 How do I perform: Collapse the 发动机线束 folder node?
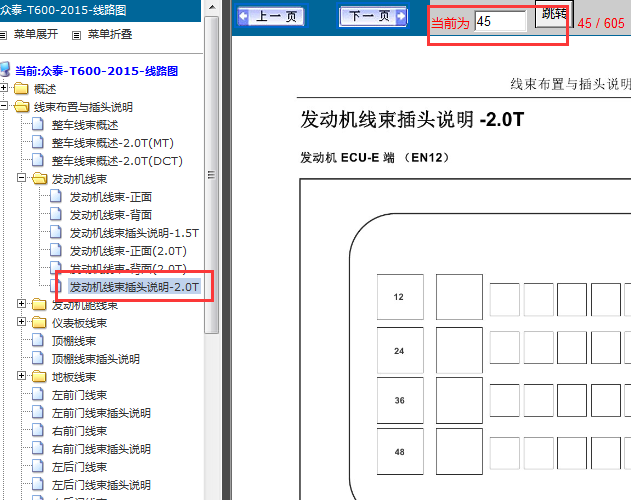(21, 178)
